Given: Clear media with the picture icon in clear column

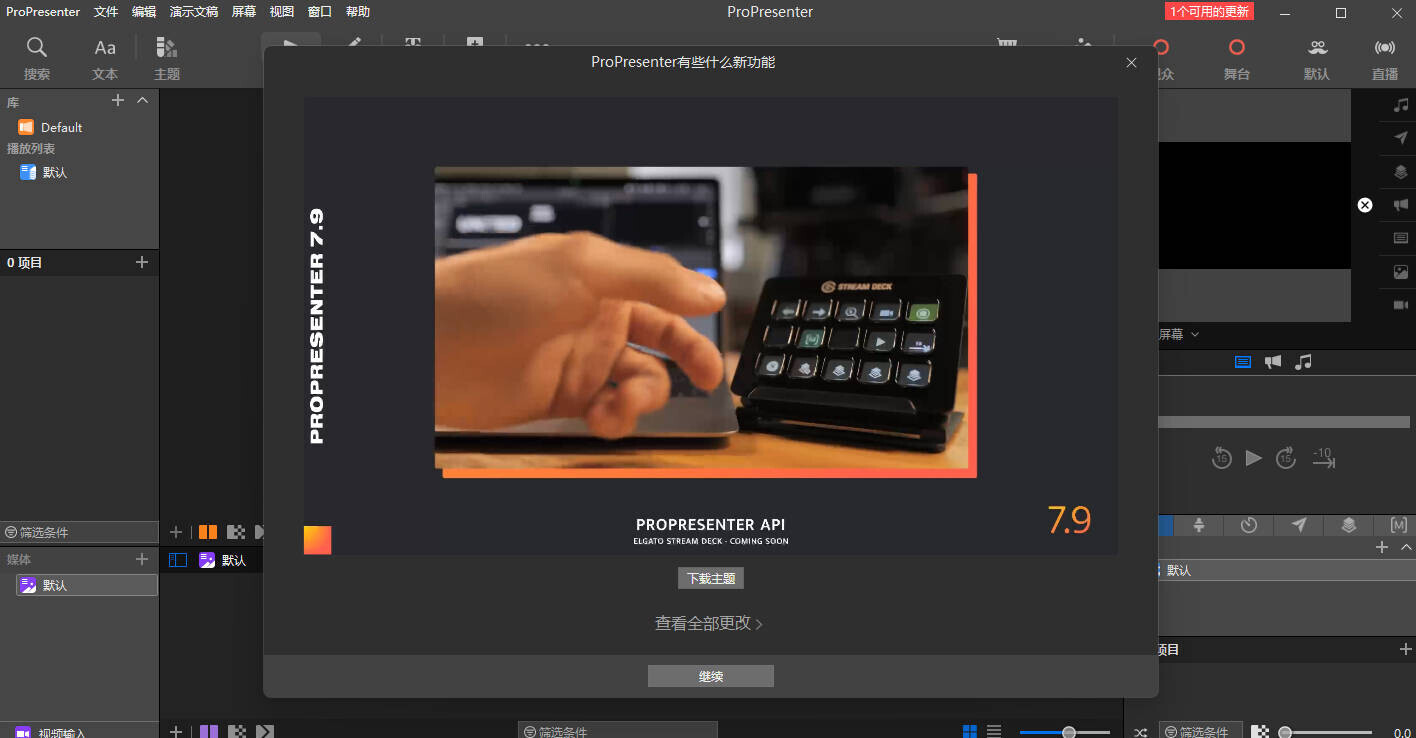Looking at the screenshot, I should tap(1401, 271).
